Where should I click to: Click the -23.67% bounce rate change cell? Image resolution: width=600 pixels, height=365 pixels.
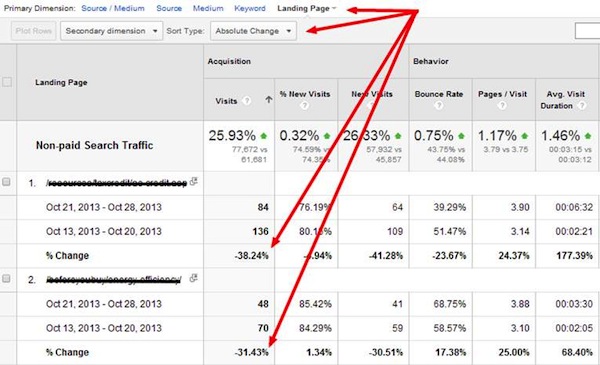point(449,256)
